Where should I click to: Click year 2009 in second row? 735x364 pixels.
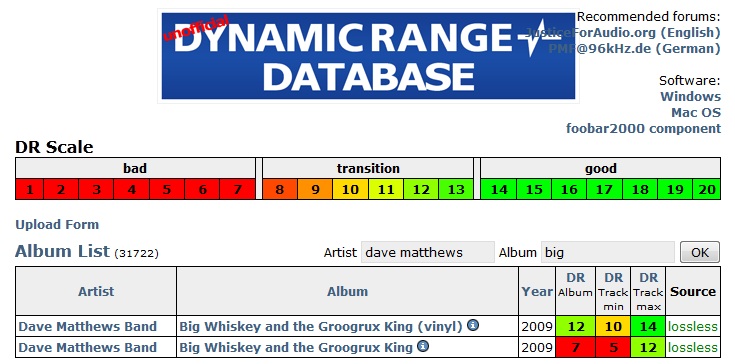(537, 348)
